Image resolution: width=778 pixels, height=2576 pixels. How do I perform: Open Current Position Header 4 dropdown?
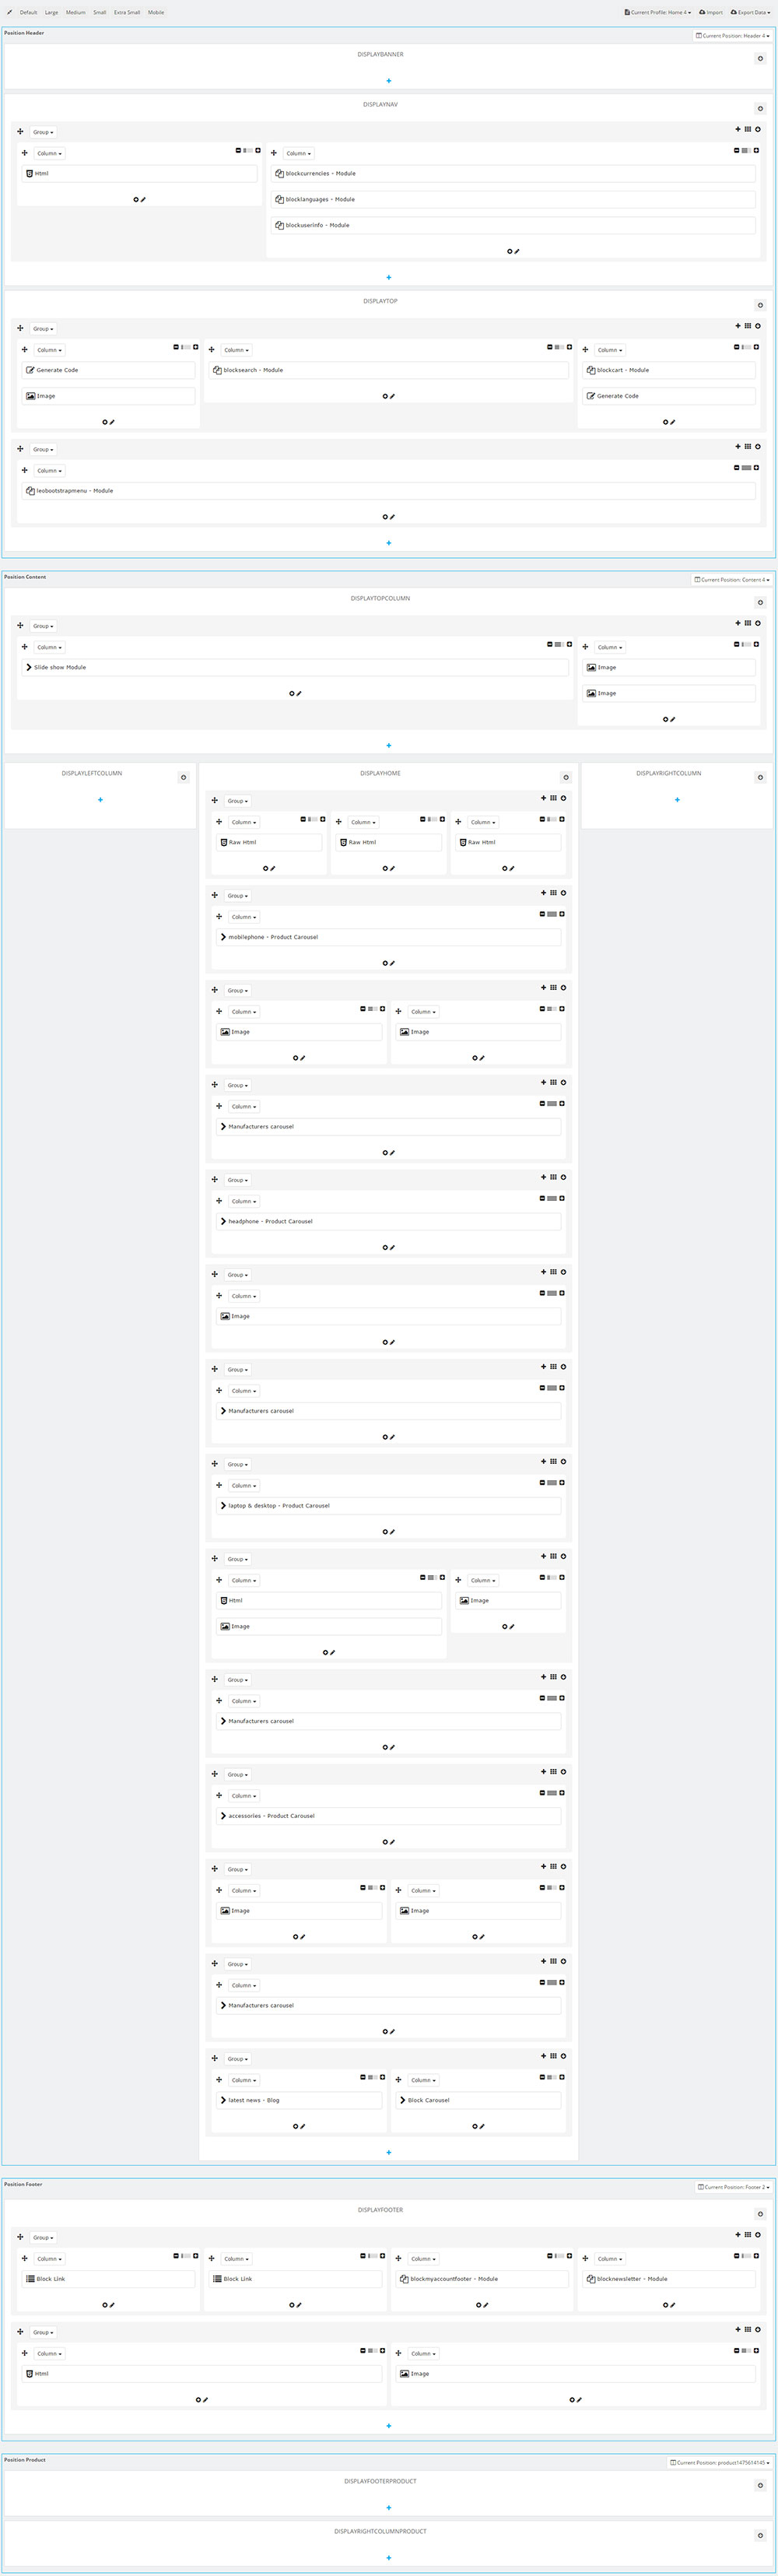coord(733,35)
